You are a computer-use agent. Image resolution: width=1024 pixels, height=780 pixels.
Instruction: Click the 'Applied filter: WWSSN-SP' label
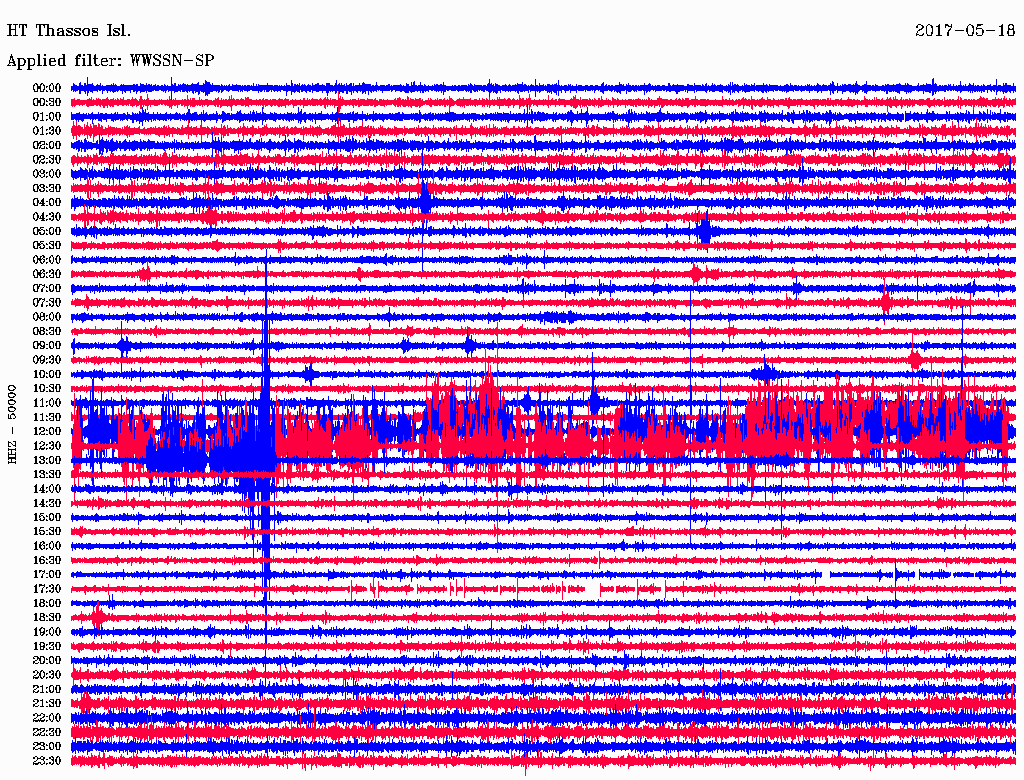(110, 61)
